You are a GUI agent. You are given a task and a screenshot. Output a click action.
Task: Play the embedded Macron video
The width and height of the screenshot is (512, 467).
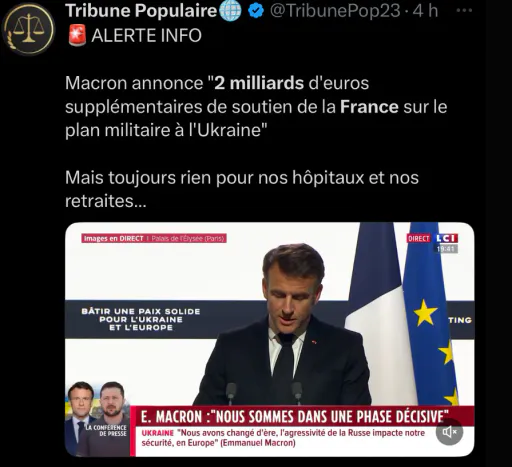click(x=269, y=339)
